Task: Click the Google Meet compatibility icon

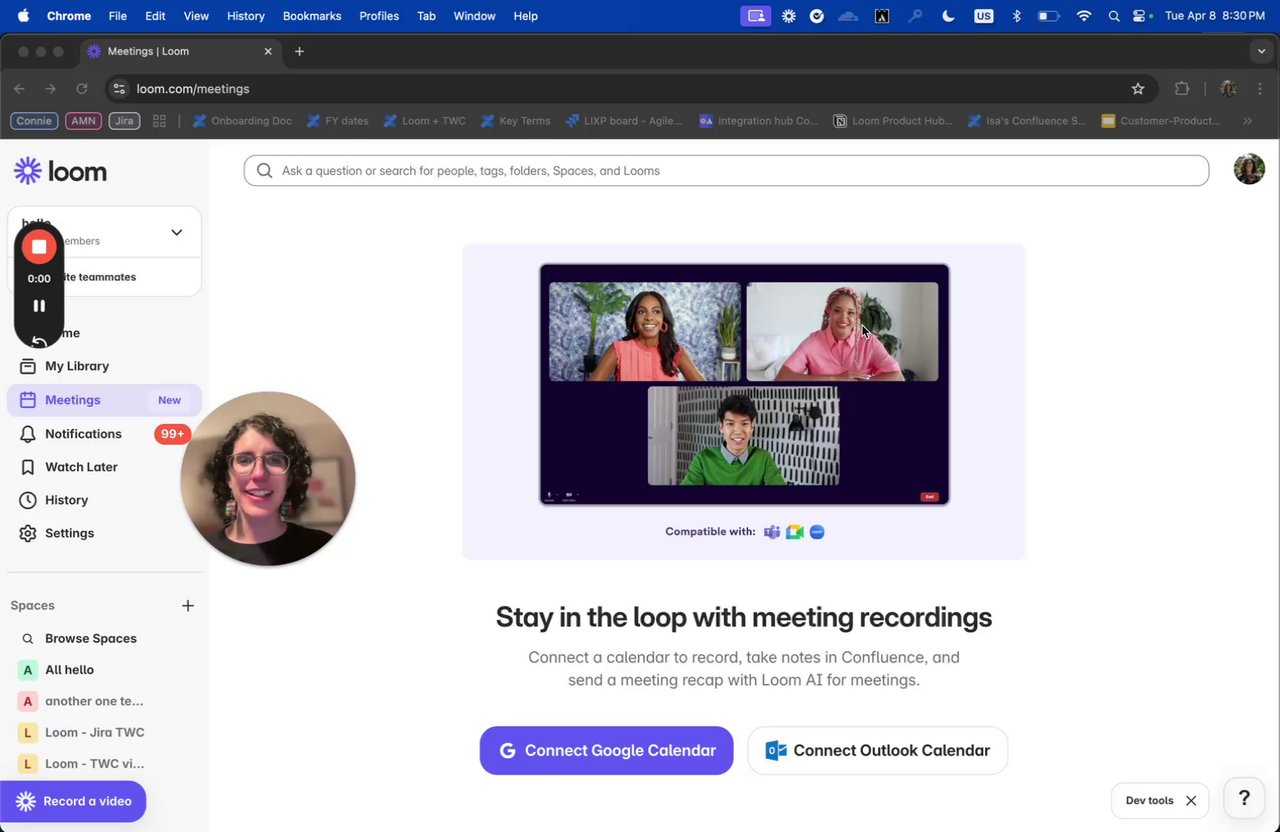Action: [795, 532]
